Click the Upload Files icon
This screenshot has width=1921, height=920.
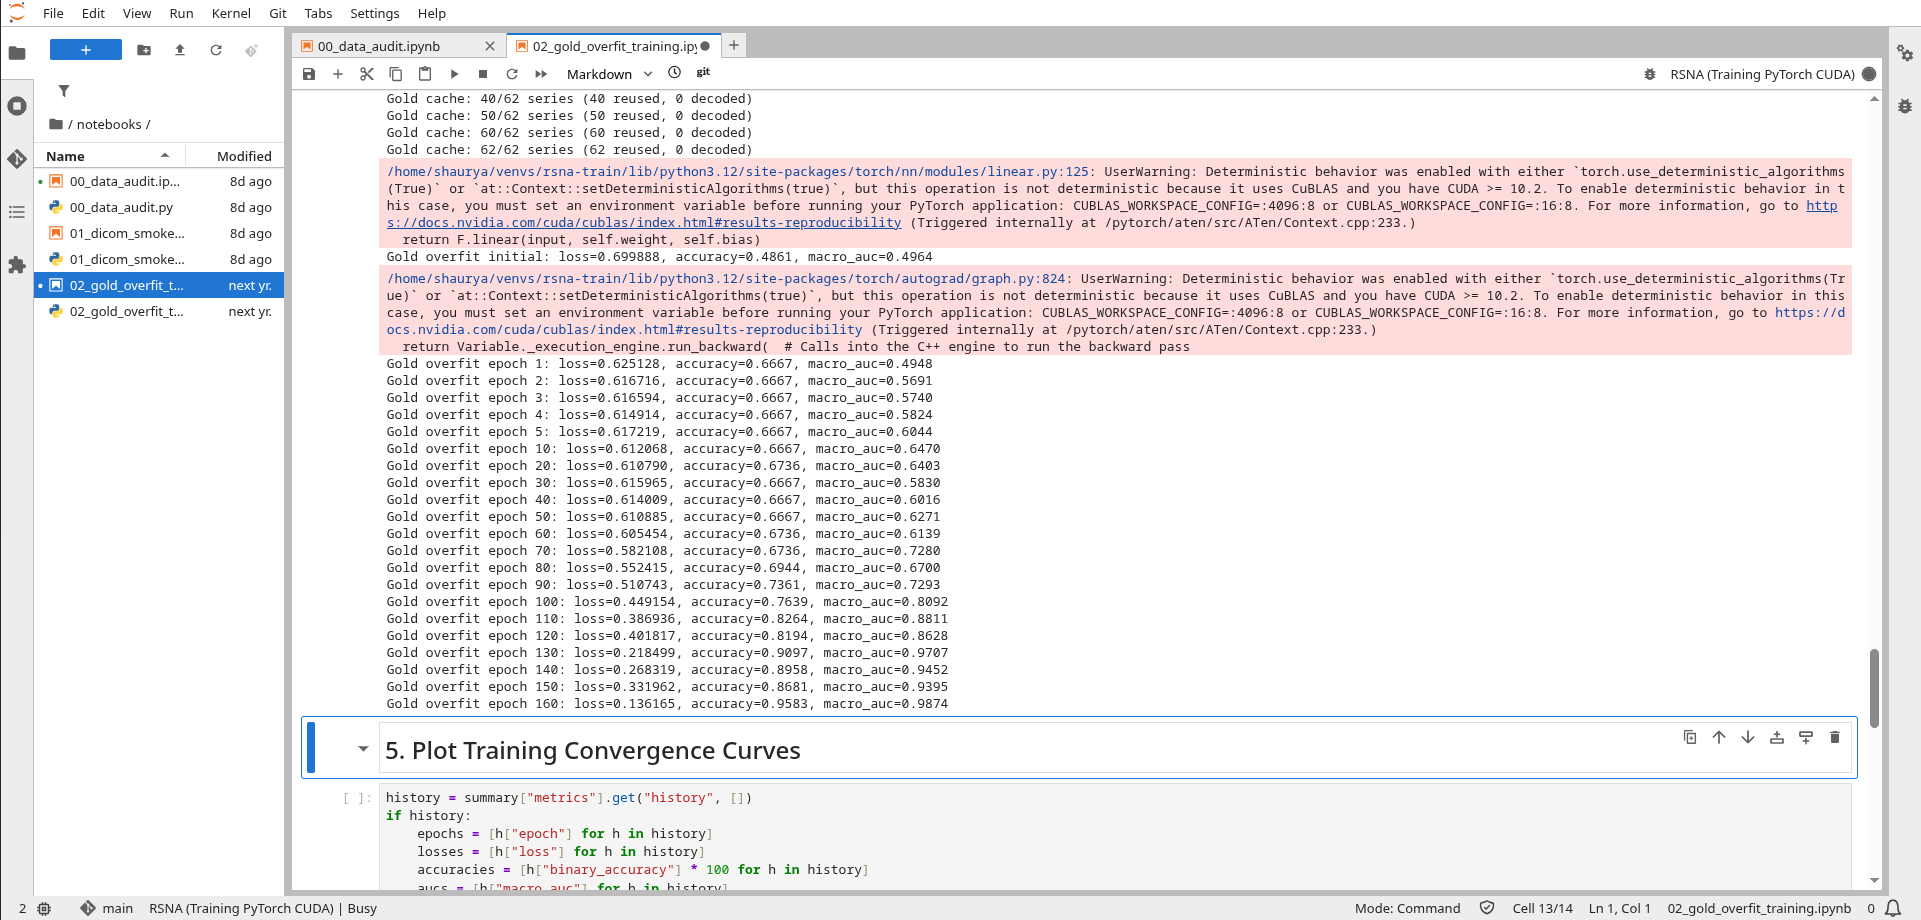pyautogui.click(x=180, y=50)
